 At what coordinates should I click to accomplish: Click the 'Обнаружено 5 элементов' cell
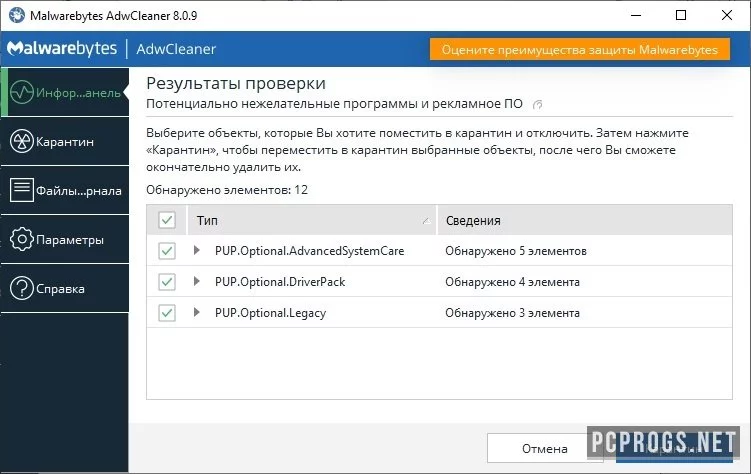[x=516, y=251]
